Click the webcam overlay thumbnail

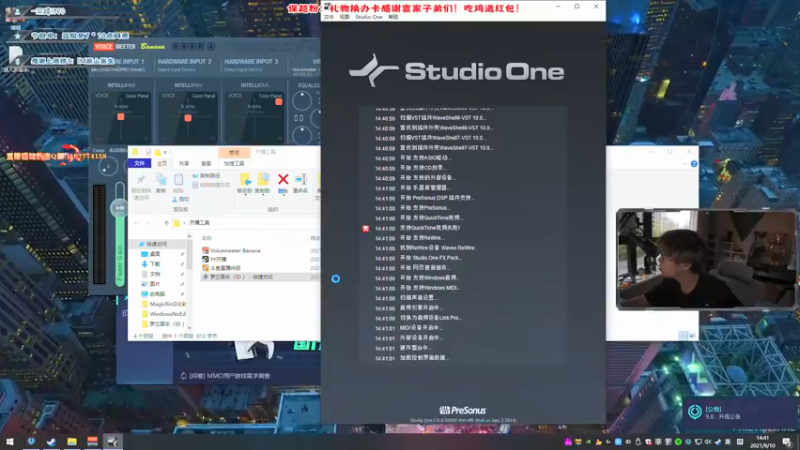pyautogui.click(x=707, y=259)
